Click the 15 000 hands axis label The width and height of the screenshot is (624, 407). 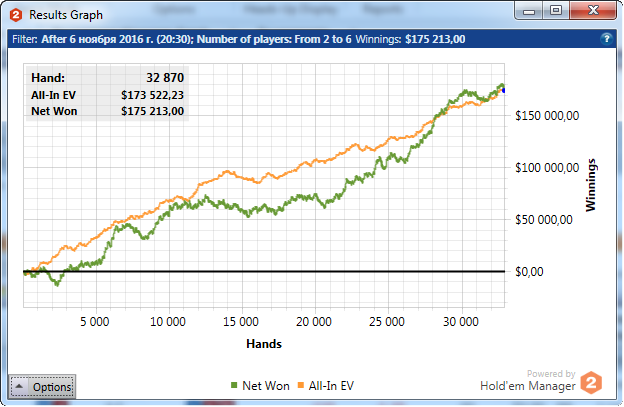point(241,321)
